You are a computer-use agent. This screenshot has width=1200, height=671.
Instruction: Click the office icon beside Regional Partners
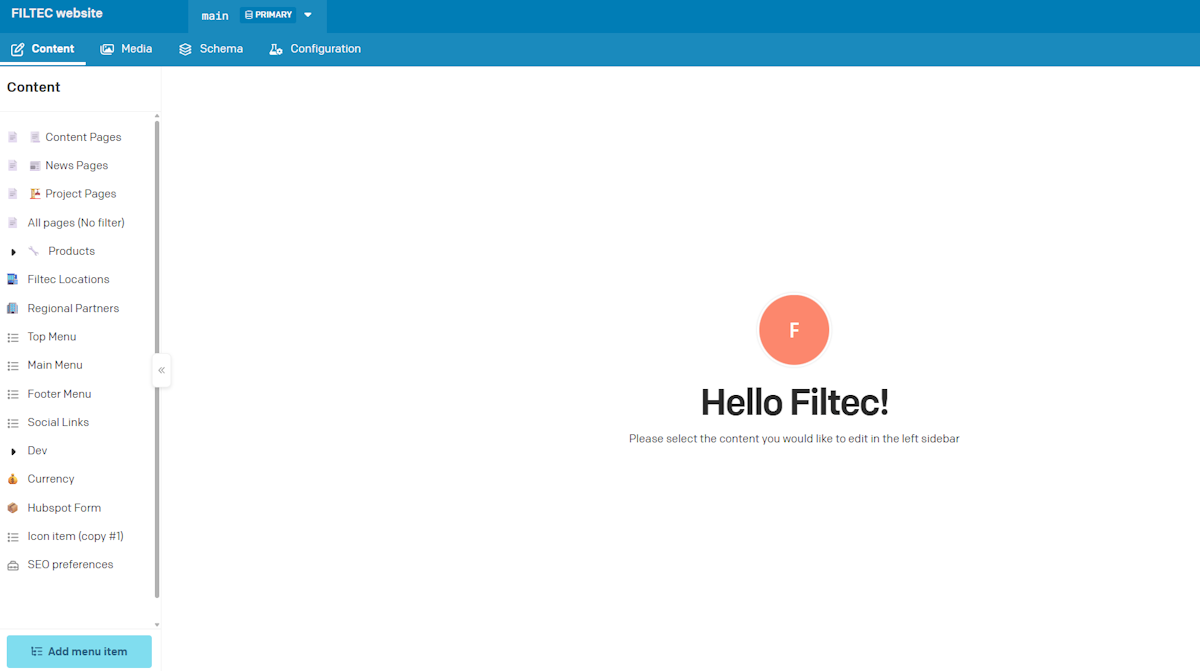point(13,308)
